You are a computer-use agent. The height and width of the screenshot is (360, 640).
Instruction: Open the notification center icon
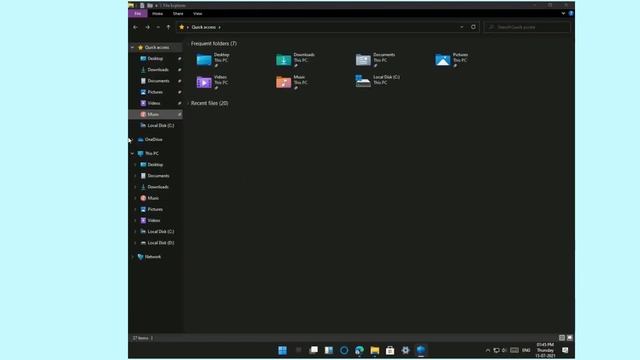click(x=565, y=350)
